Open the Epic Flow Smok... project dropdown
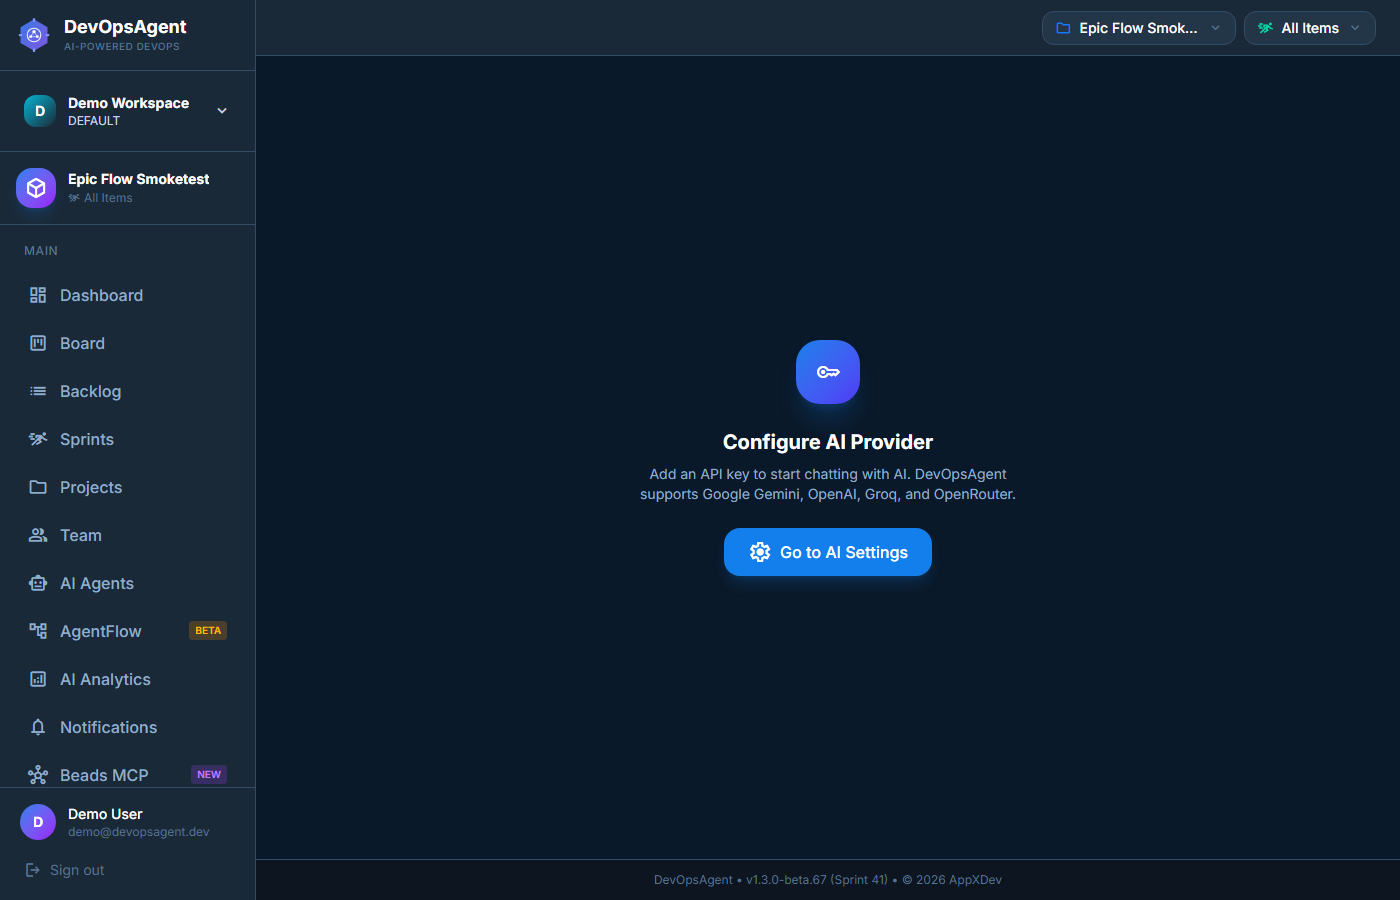Screen dimensions: 1400x900 point(1138,28)
